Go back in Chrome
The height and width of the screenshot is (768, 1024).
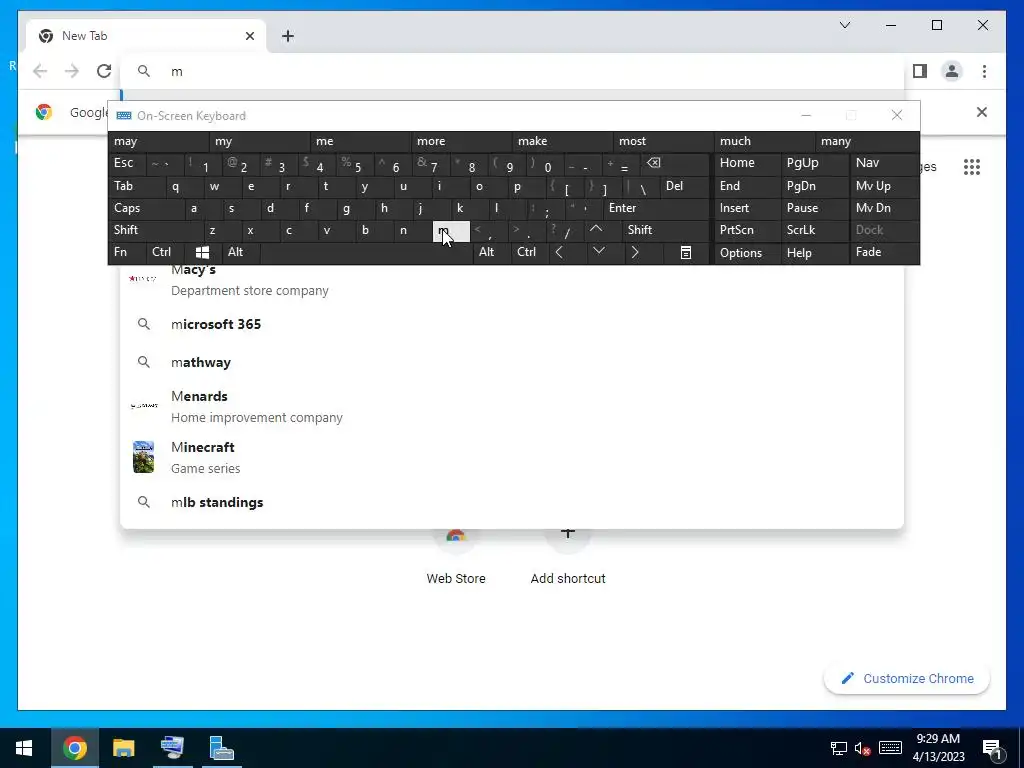[x=40, y=71]
